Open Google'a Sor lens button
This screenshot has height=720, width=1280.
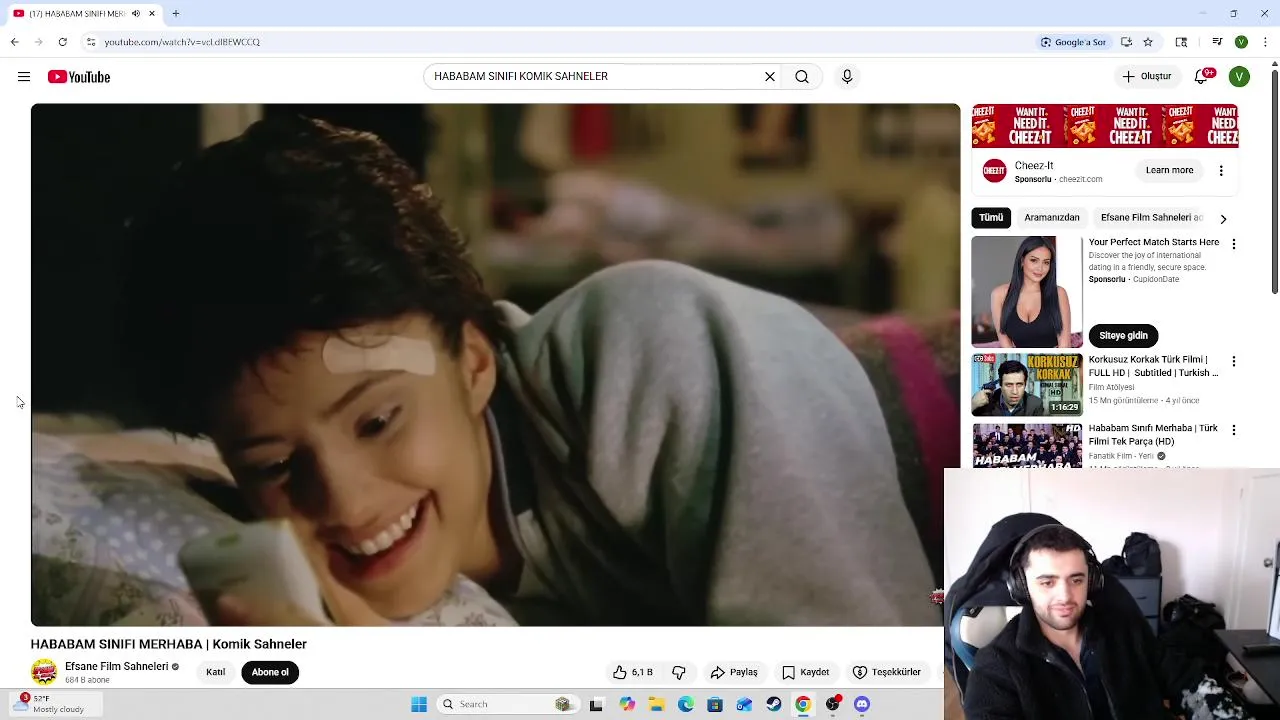tap(1073, 42)
